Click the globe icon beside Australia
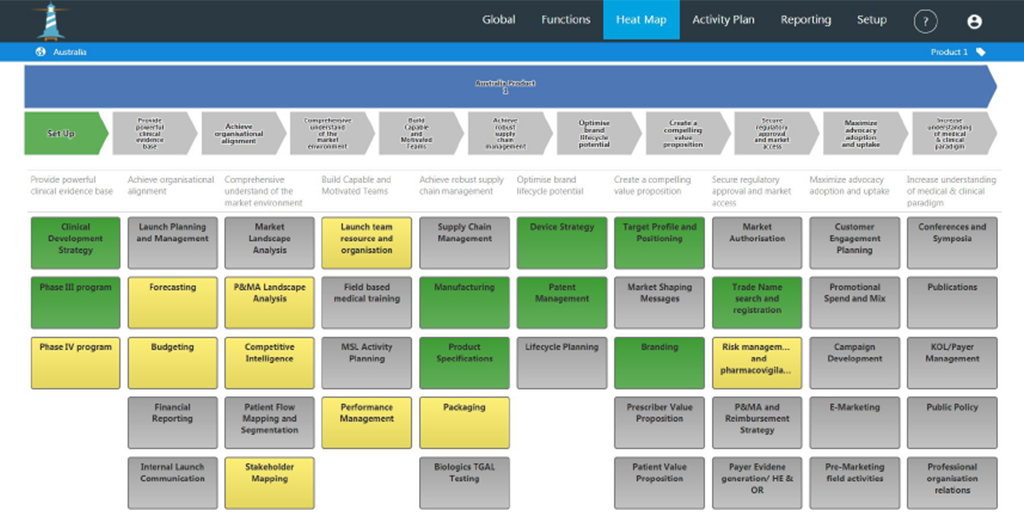Image resolution: width=1024 pixels, height=524 pixels. (41, 52)
